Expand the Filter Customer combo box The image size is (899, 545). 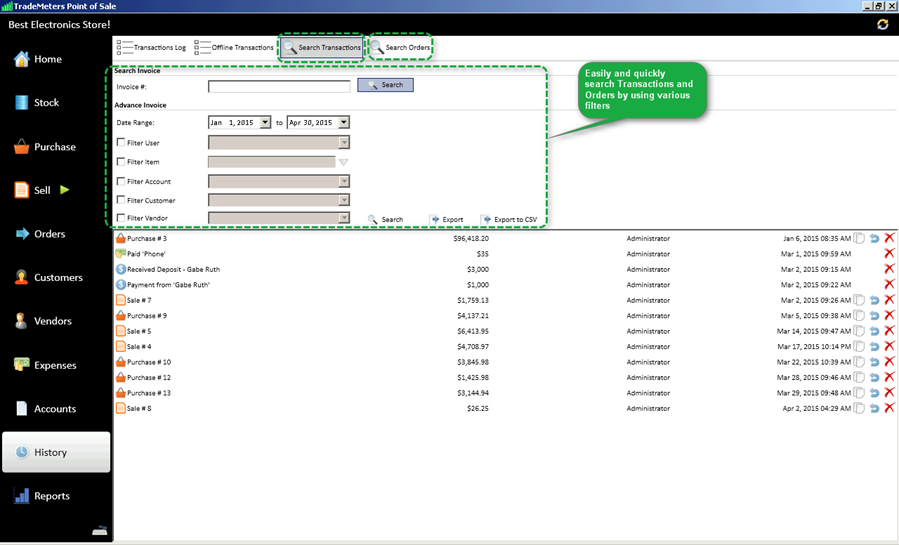pos(343,200)
